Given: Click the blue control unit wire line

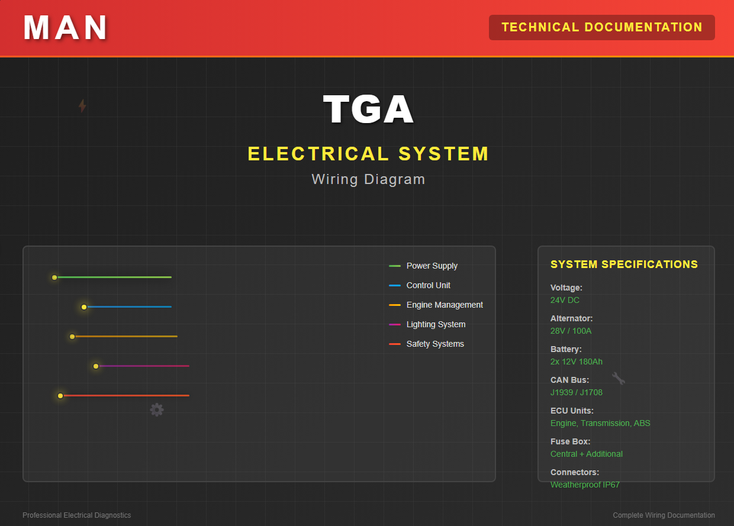Looking at the screenshot, I should (x=130, y=307).
